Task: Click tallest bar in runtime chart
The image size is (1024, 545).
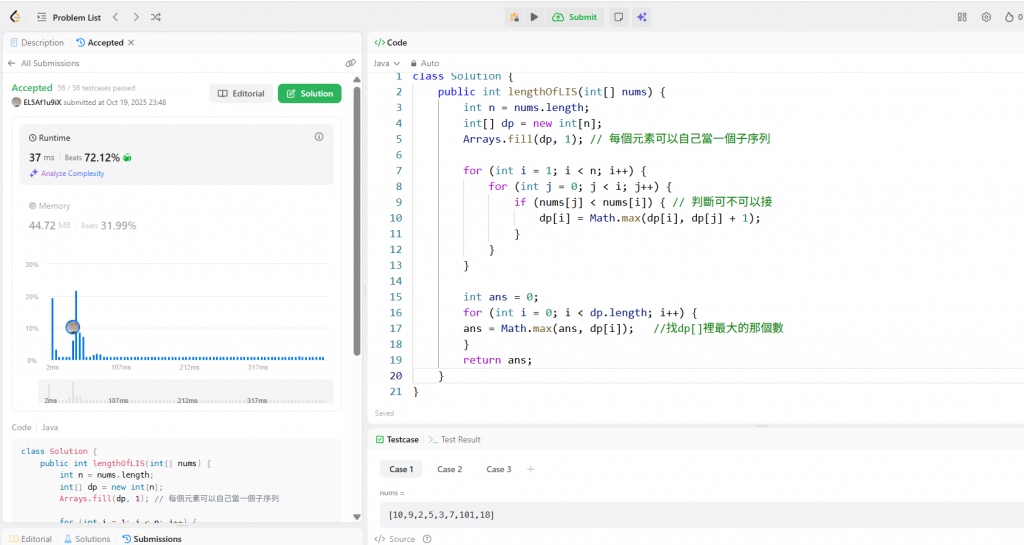Action: 76,325
